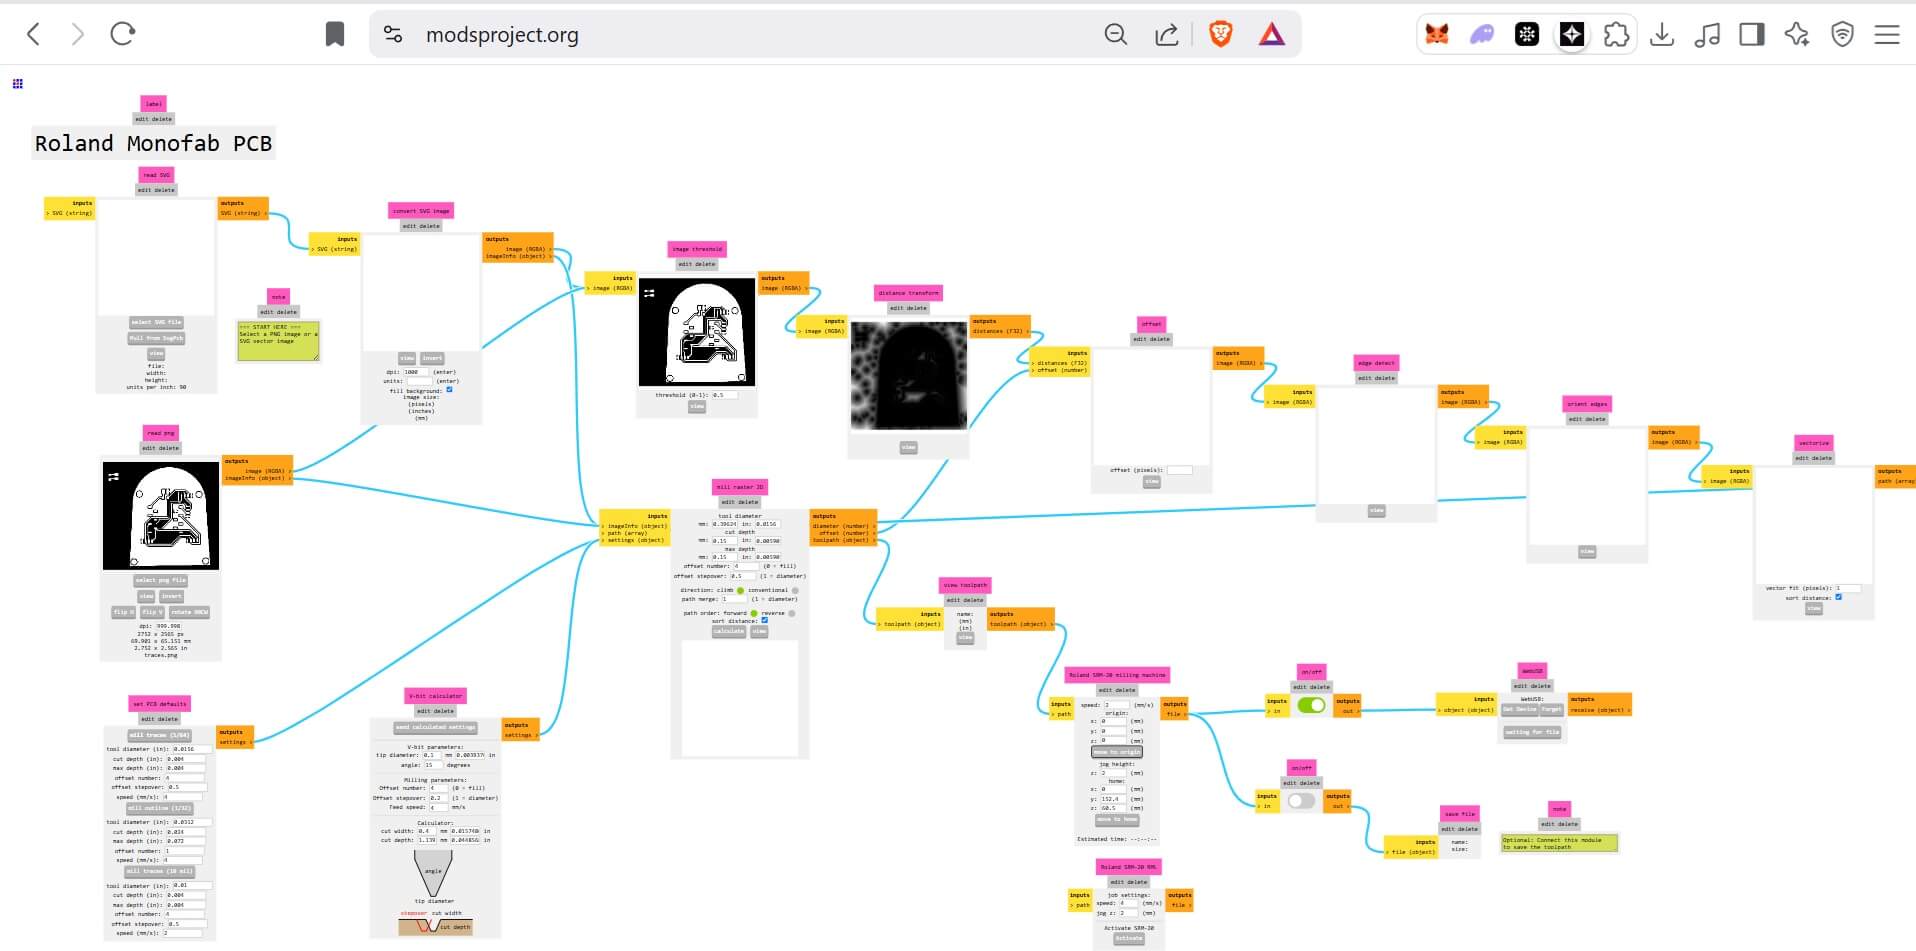This screenshot has width=1916, height=951.
Task: Click the distance transform preview image
Action: [x=909, y=376]
